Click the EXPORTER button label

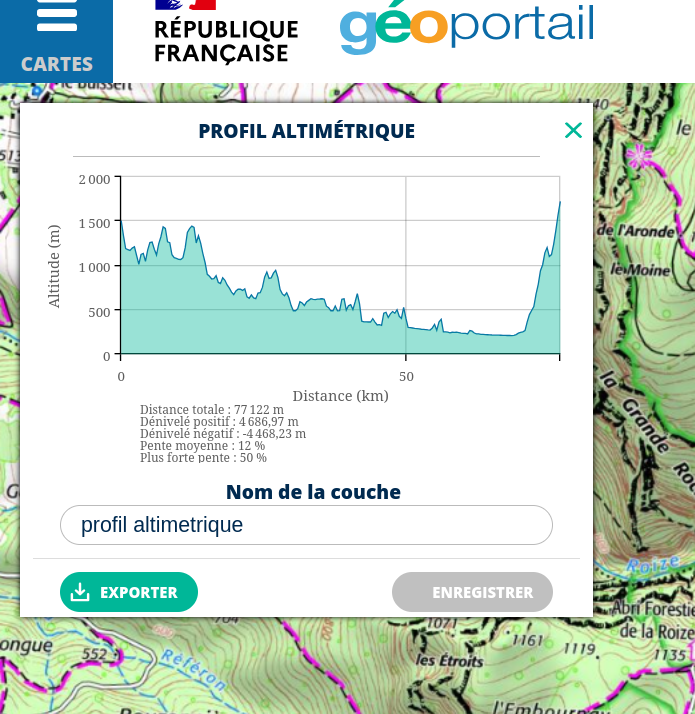click(x=139, y=592)
